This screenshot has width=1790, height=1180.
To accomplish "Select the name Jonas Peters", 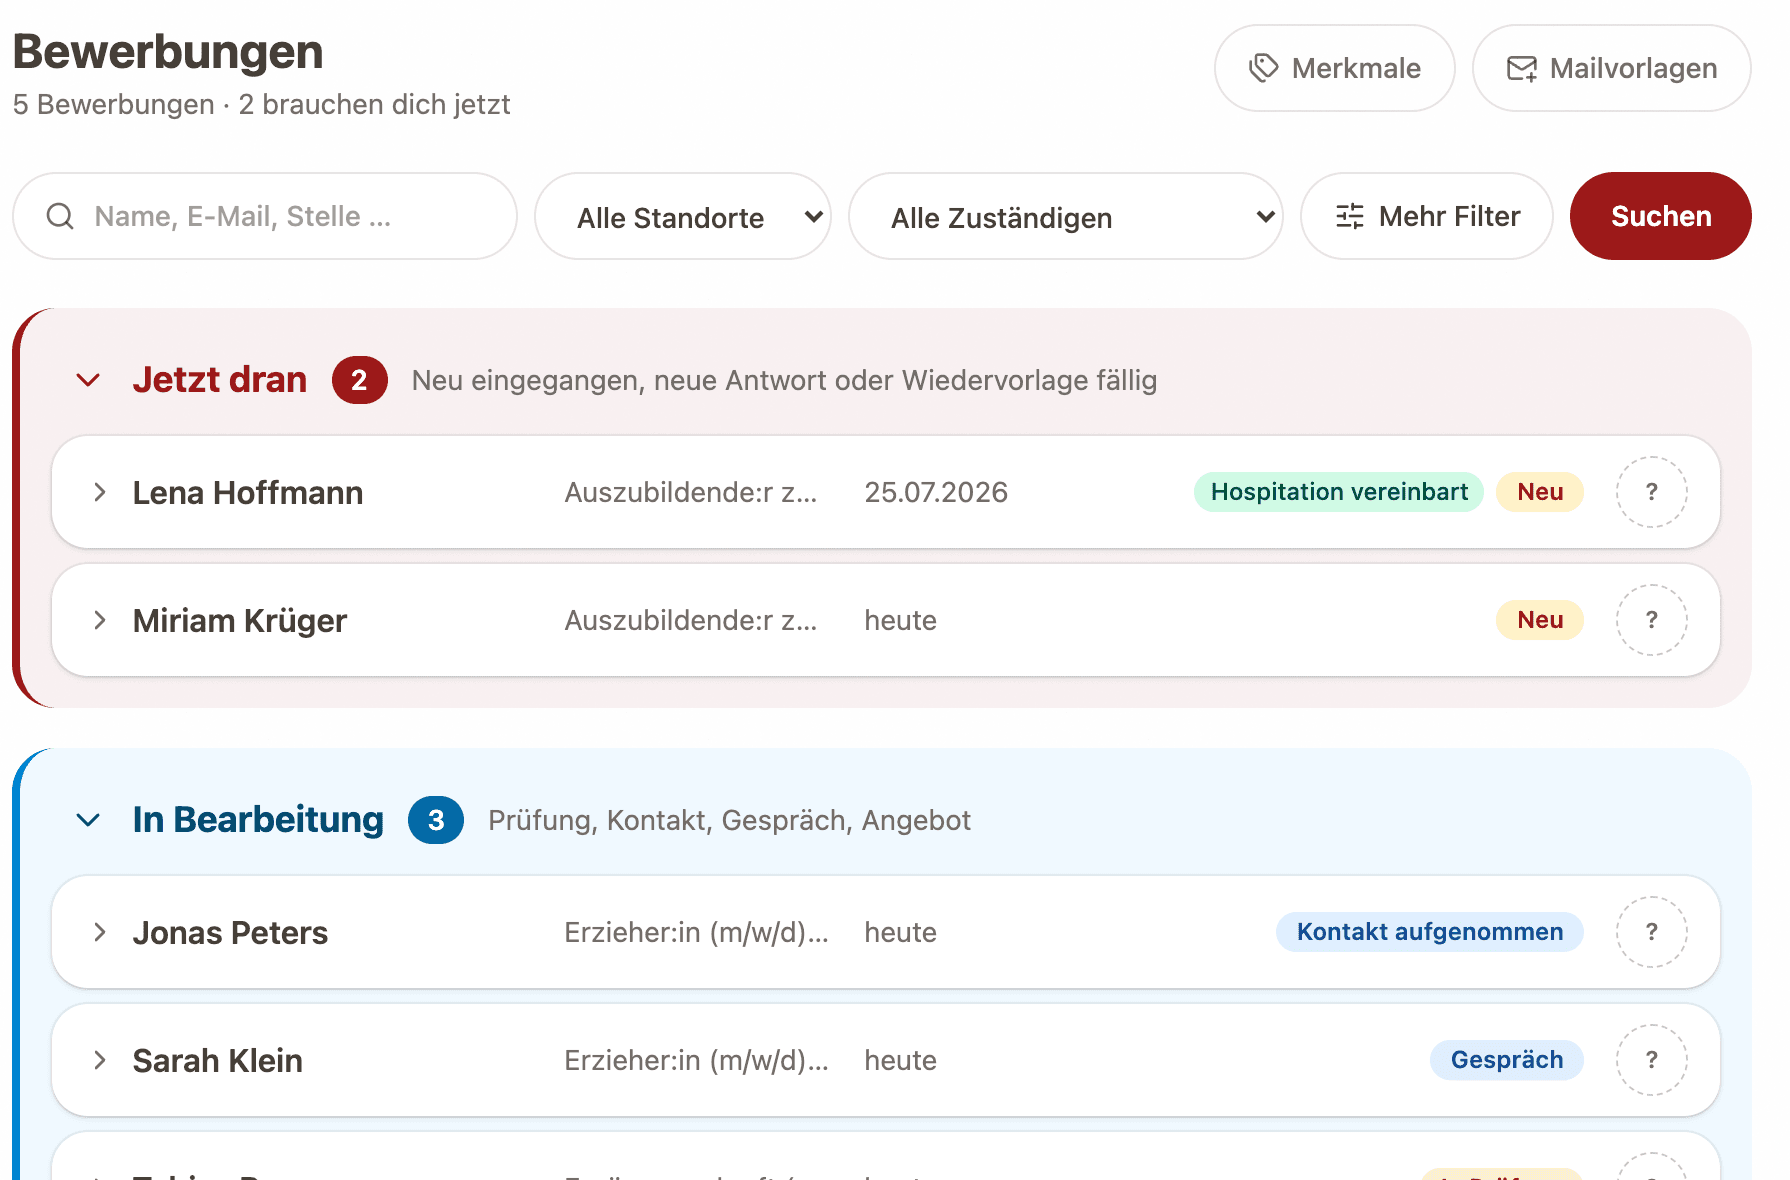I will 231,933.
